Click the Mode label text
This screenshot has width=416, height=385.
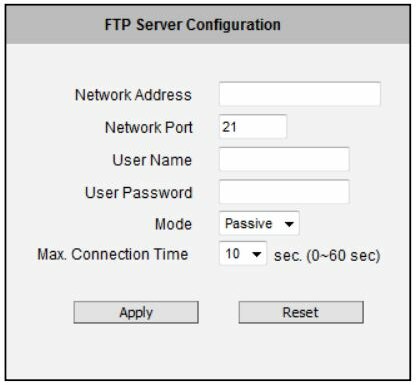173,224
